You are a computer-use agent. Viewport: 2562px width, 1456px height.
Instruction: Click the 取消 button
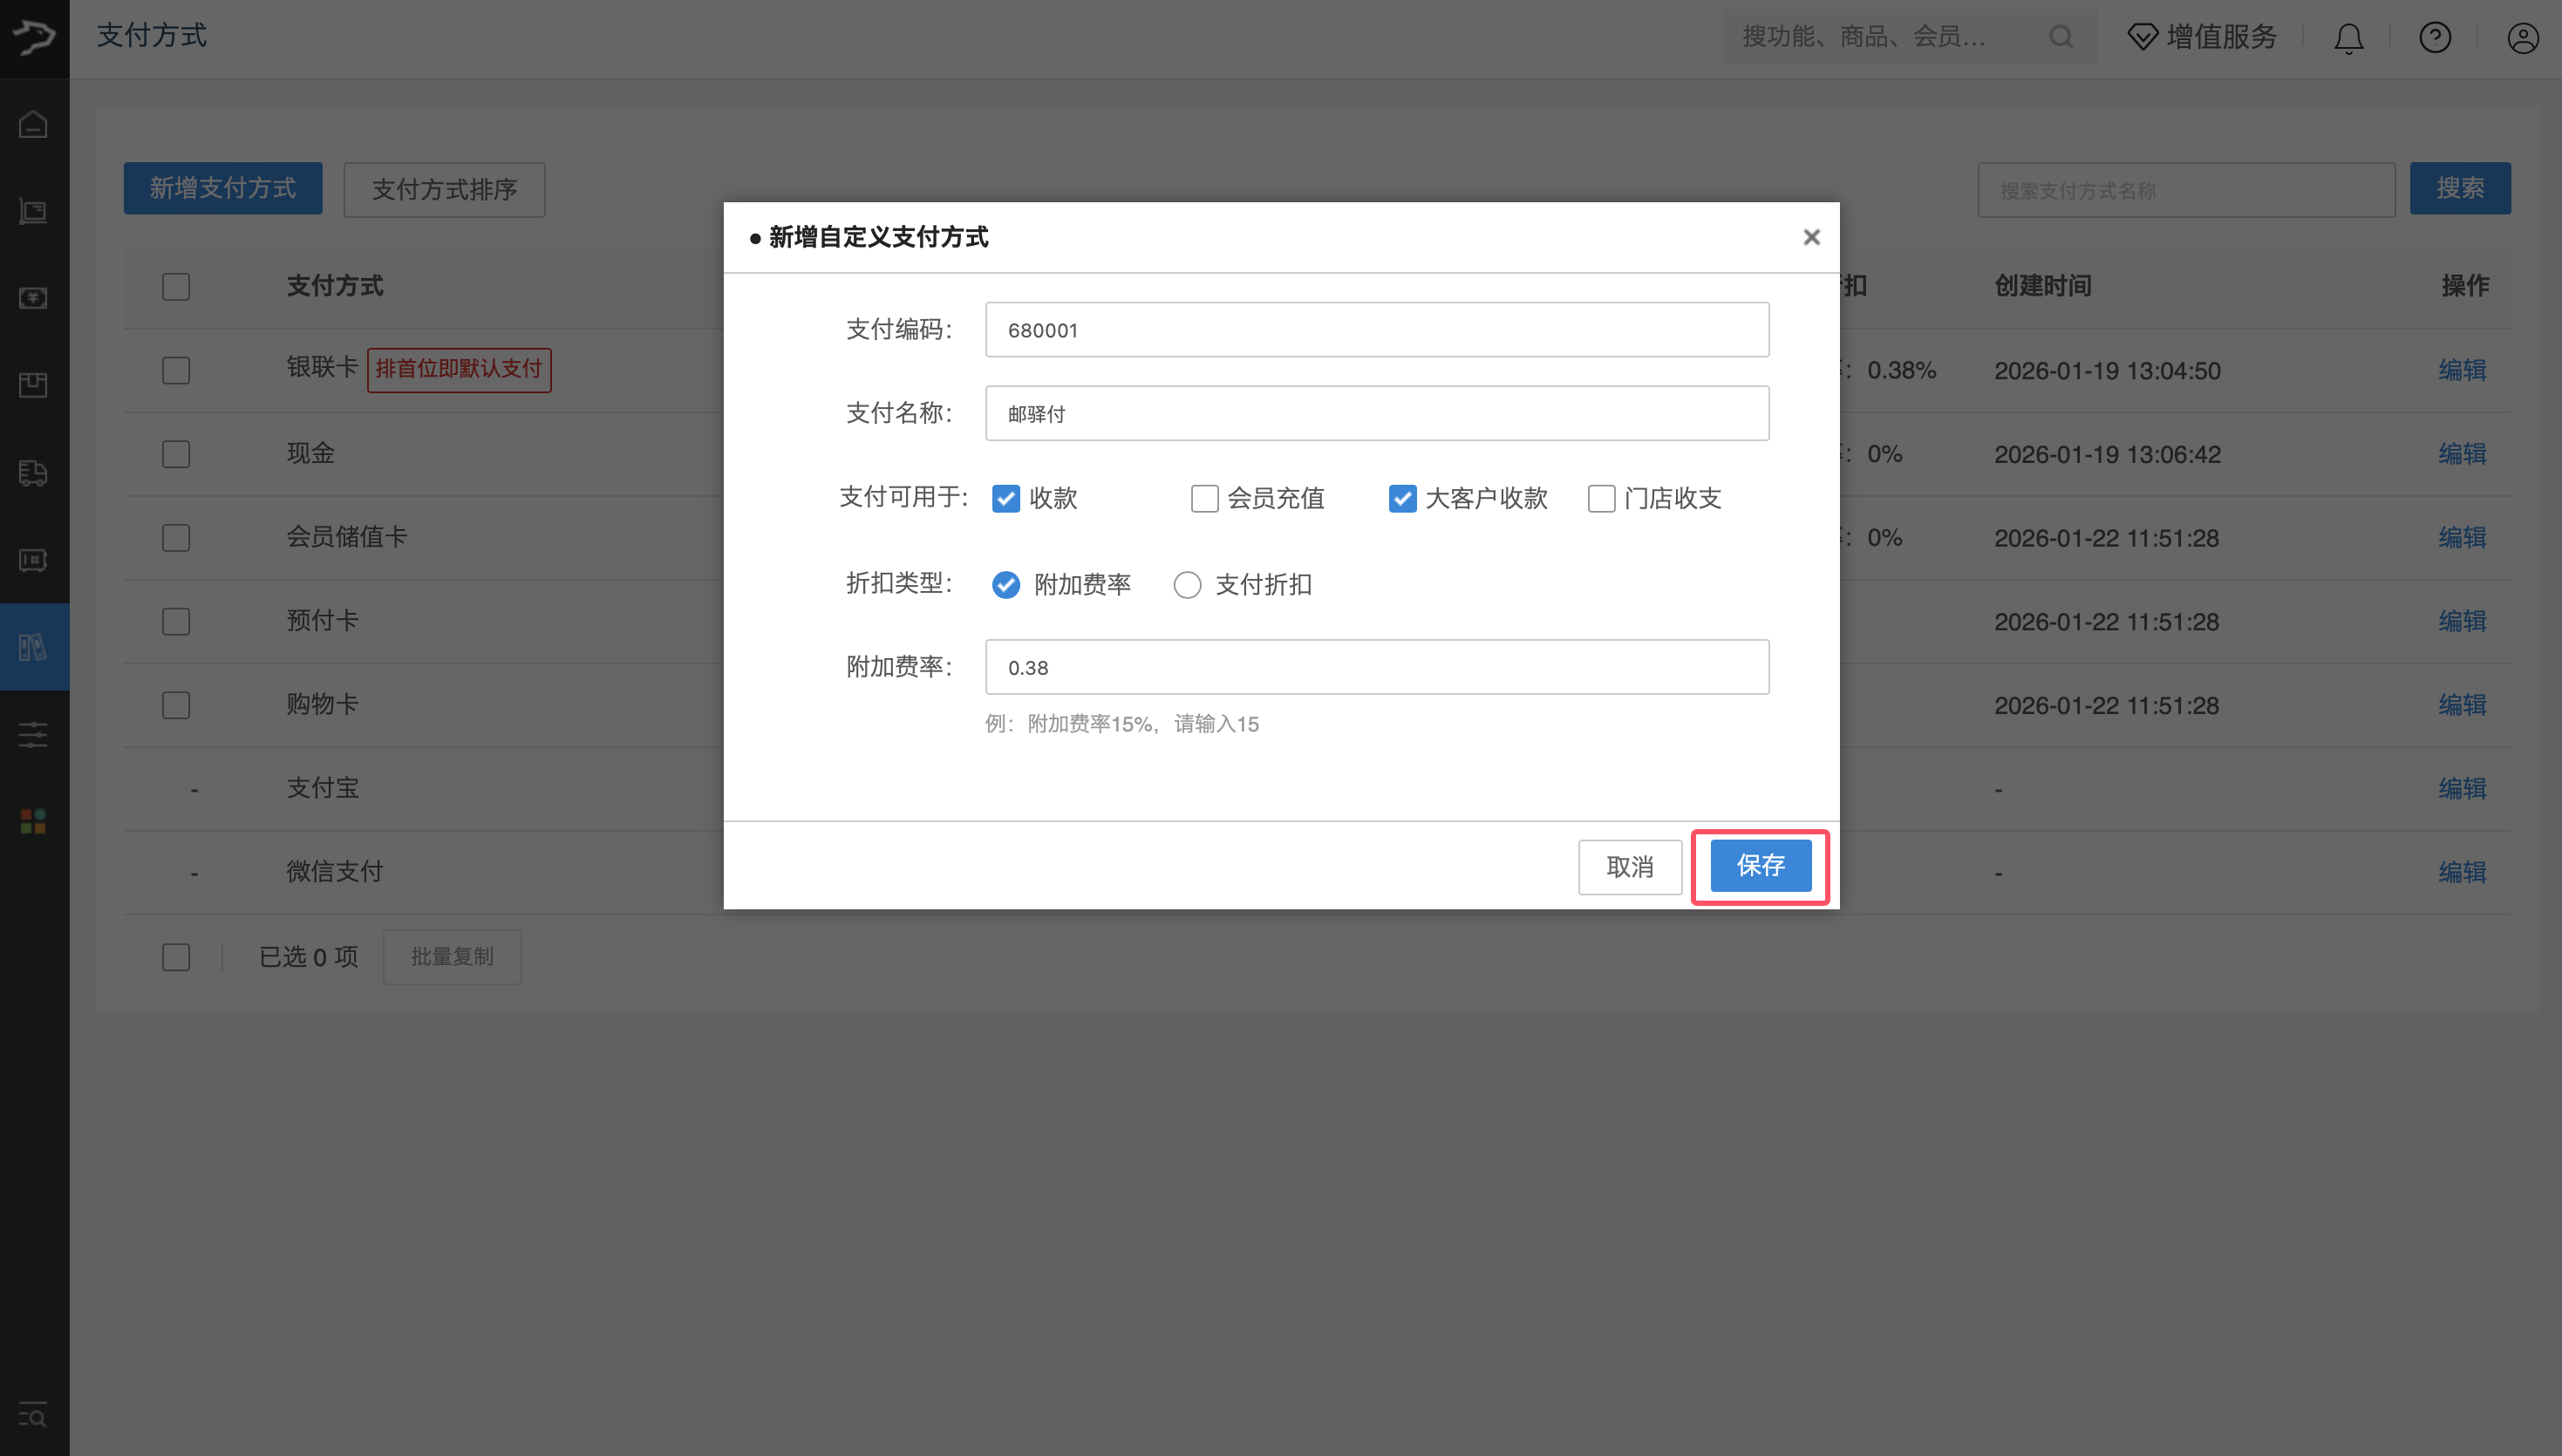click(1629, 867)
